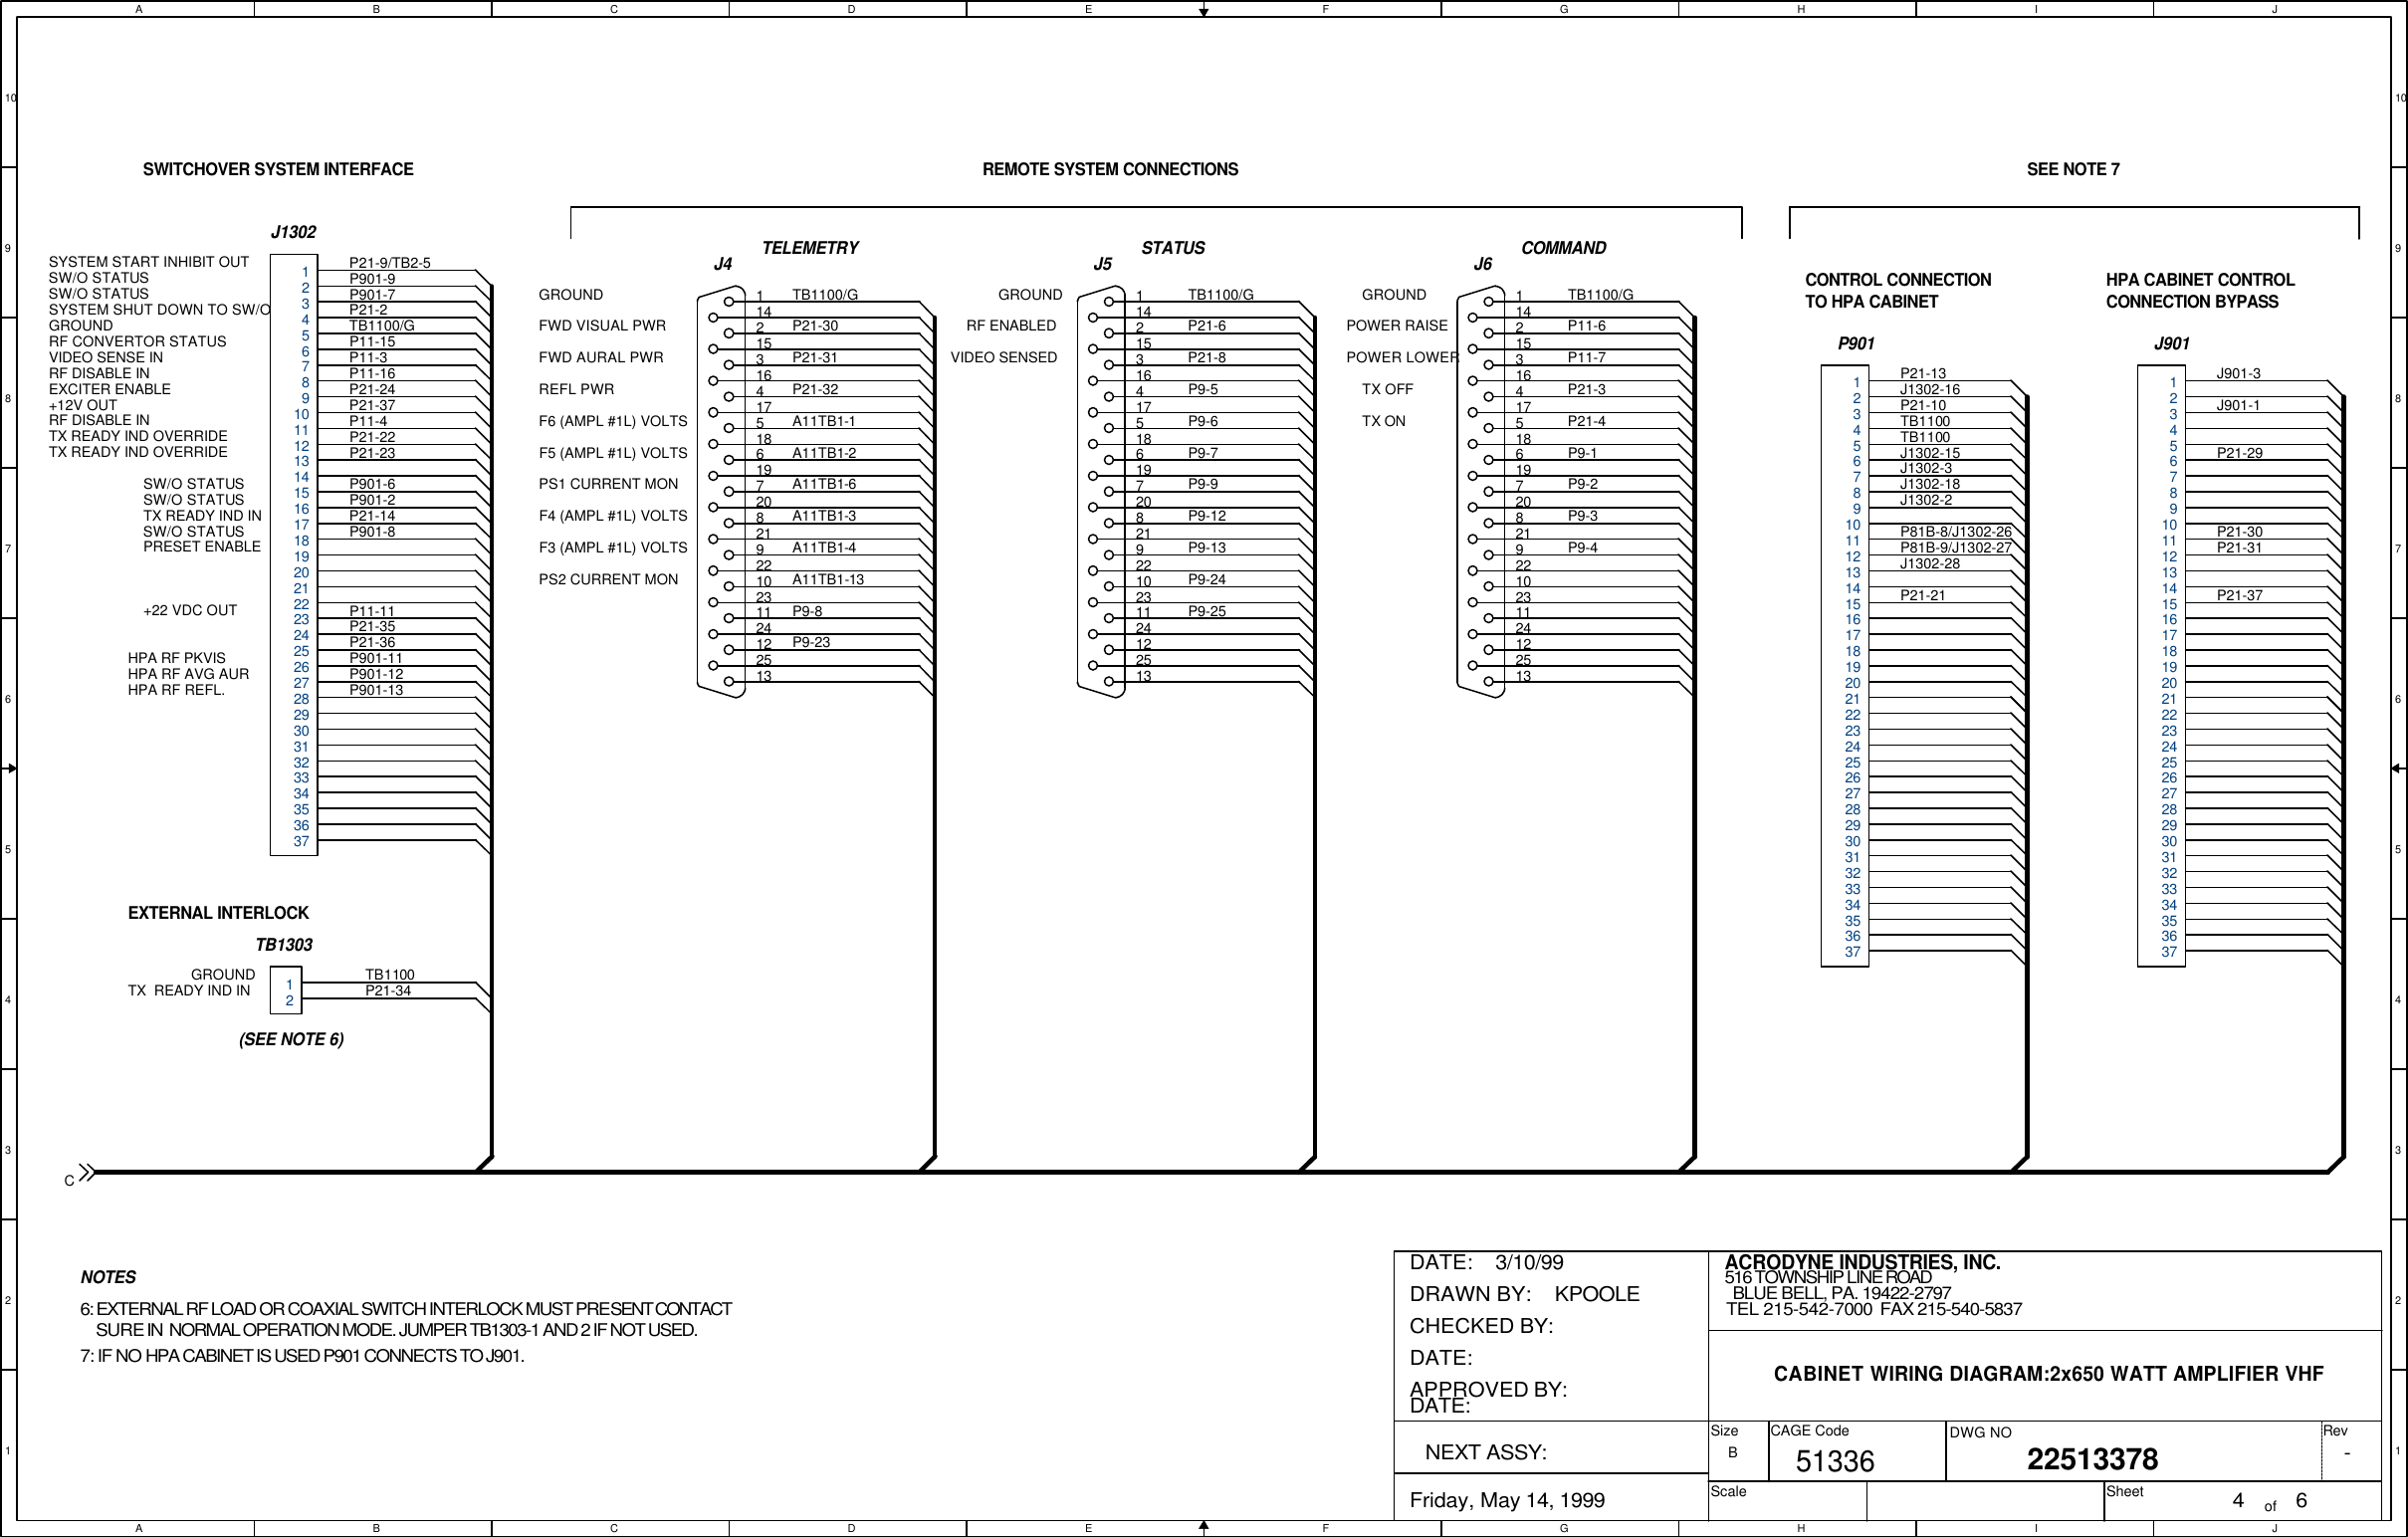
Task: Click the TB1303 terminal block box
Action: [x=286, y=990]
